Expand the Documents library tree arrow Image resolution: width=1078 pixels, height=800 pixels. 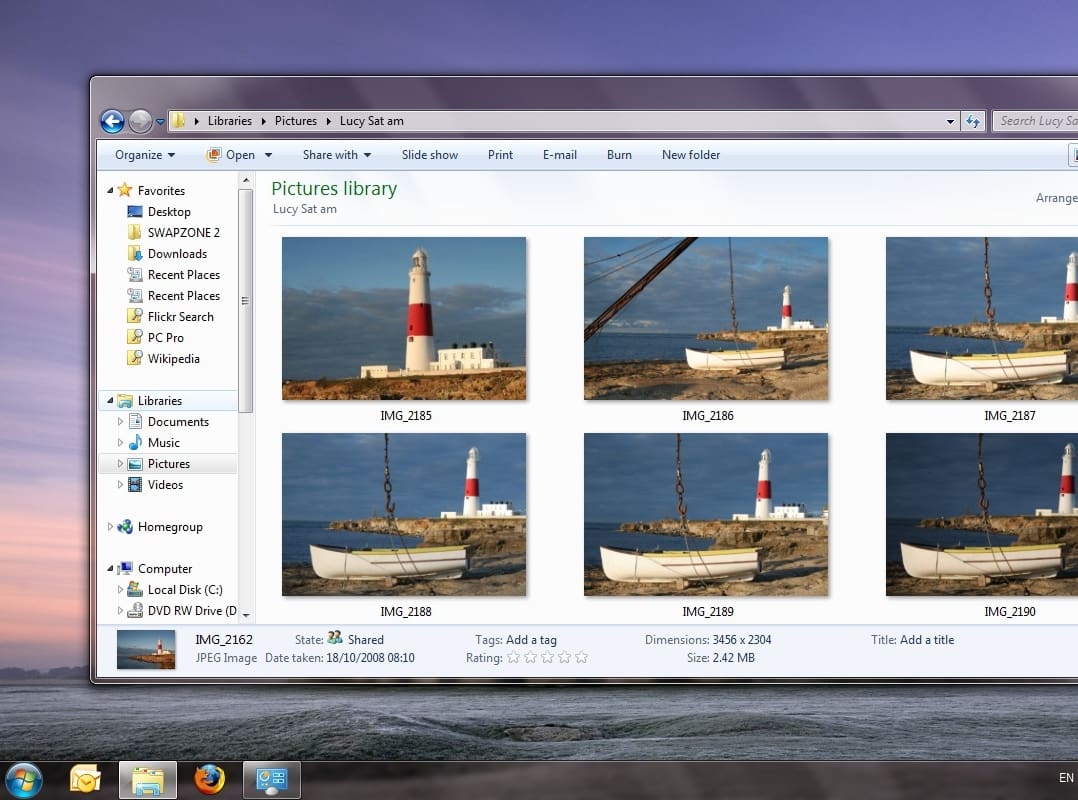(121, 422)
